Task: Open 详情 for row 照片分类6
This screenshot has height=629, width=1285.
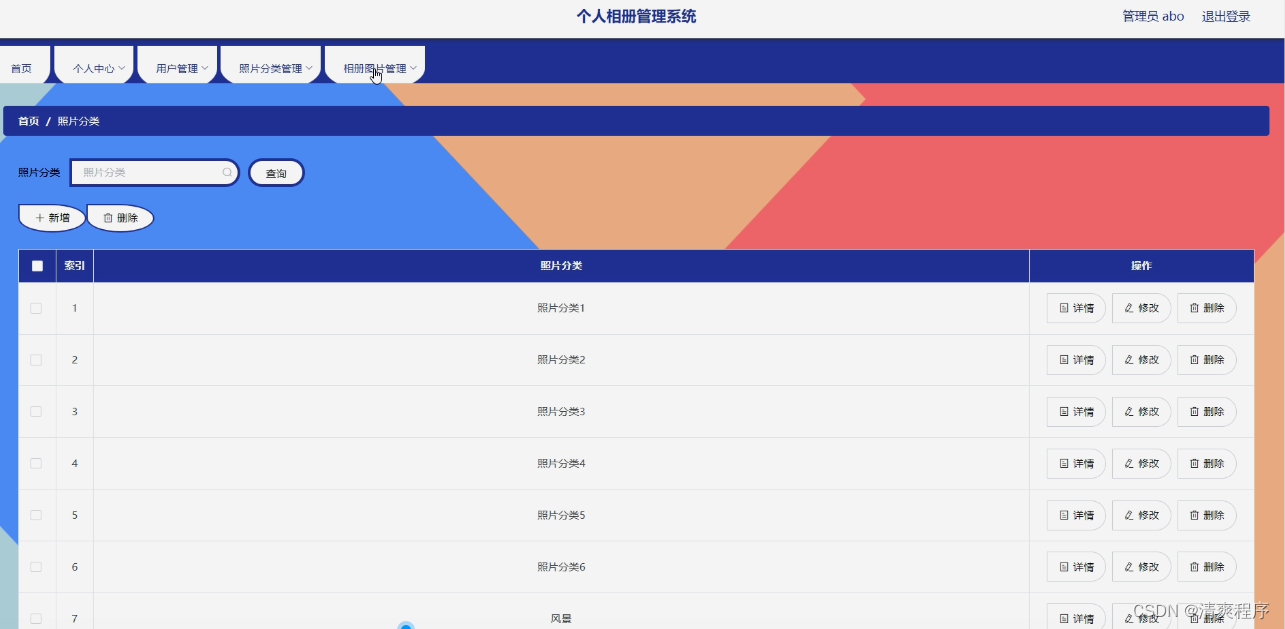Action: point(1076,567)
